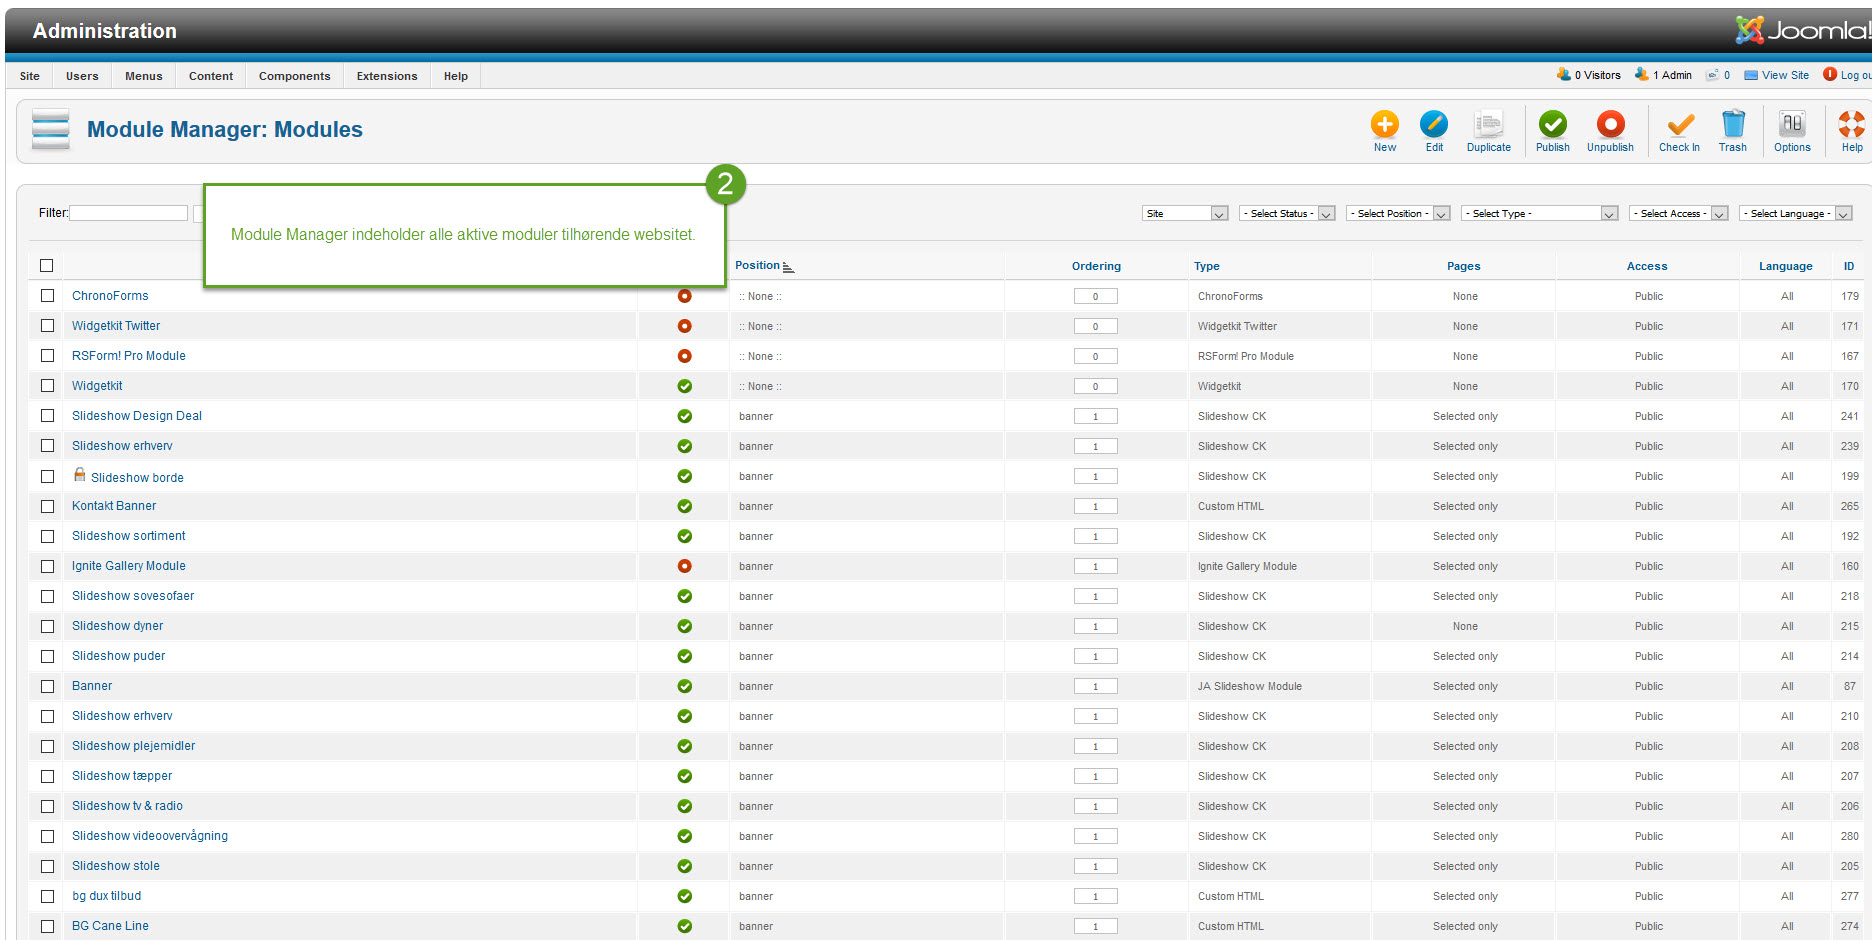Click the View Site link
Image resolution: width=1872 pixels, height=940 pixels.
tap(1785, 75)
